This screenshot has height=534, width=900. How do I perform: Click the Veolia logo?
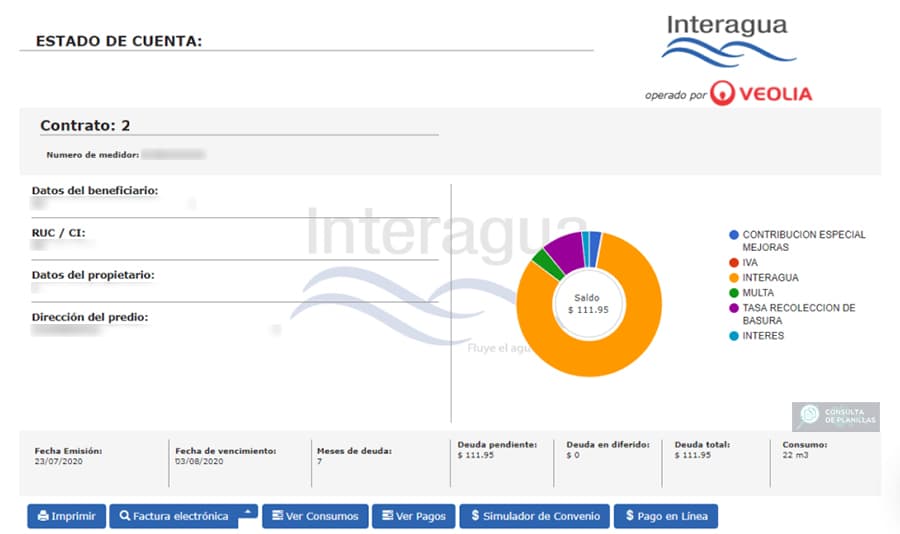click(761, 93)
